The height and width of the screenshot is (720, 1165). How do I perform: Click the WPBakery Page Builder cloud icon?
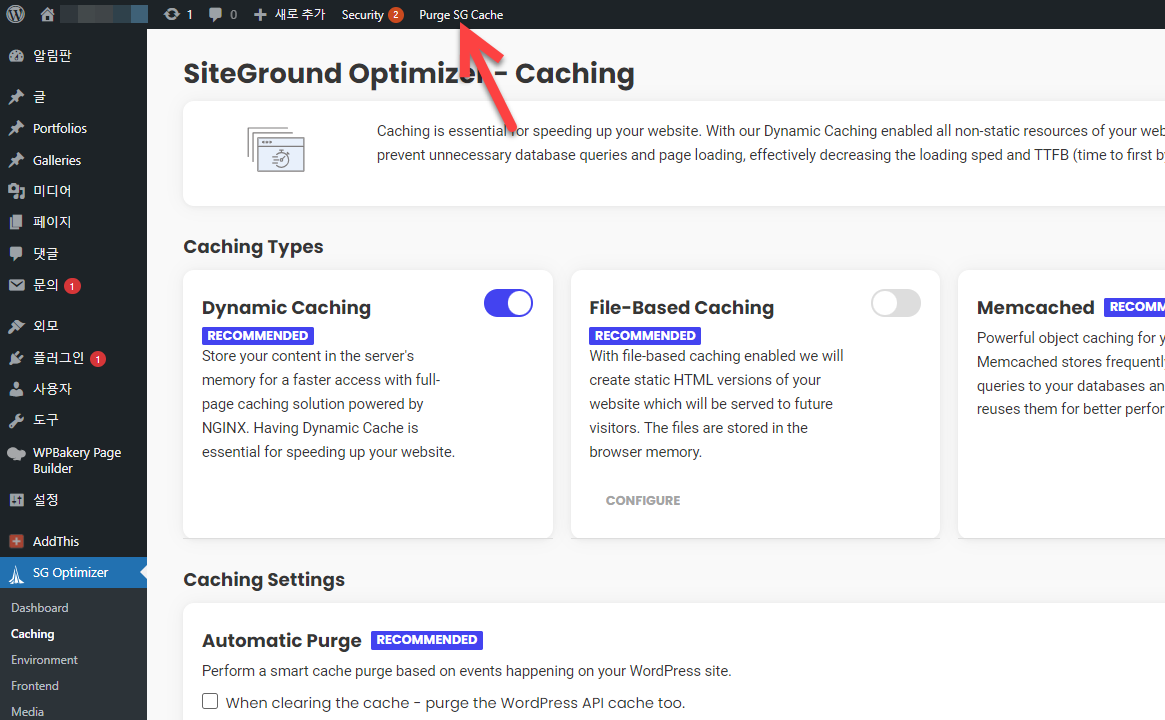point(16,454)
